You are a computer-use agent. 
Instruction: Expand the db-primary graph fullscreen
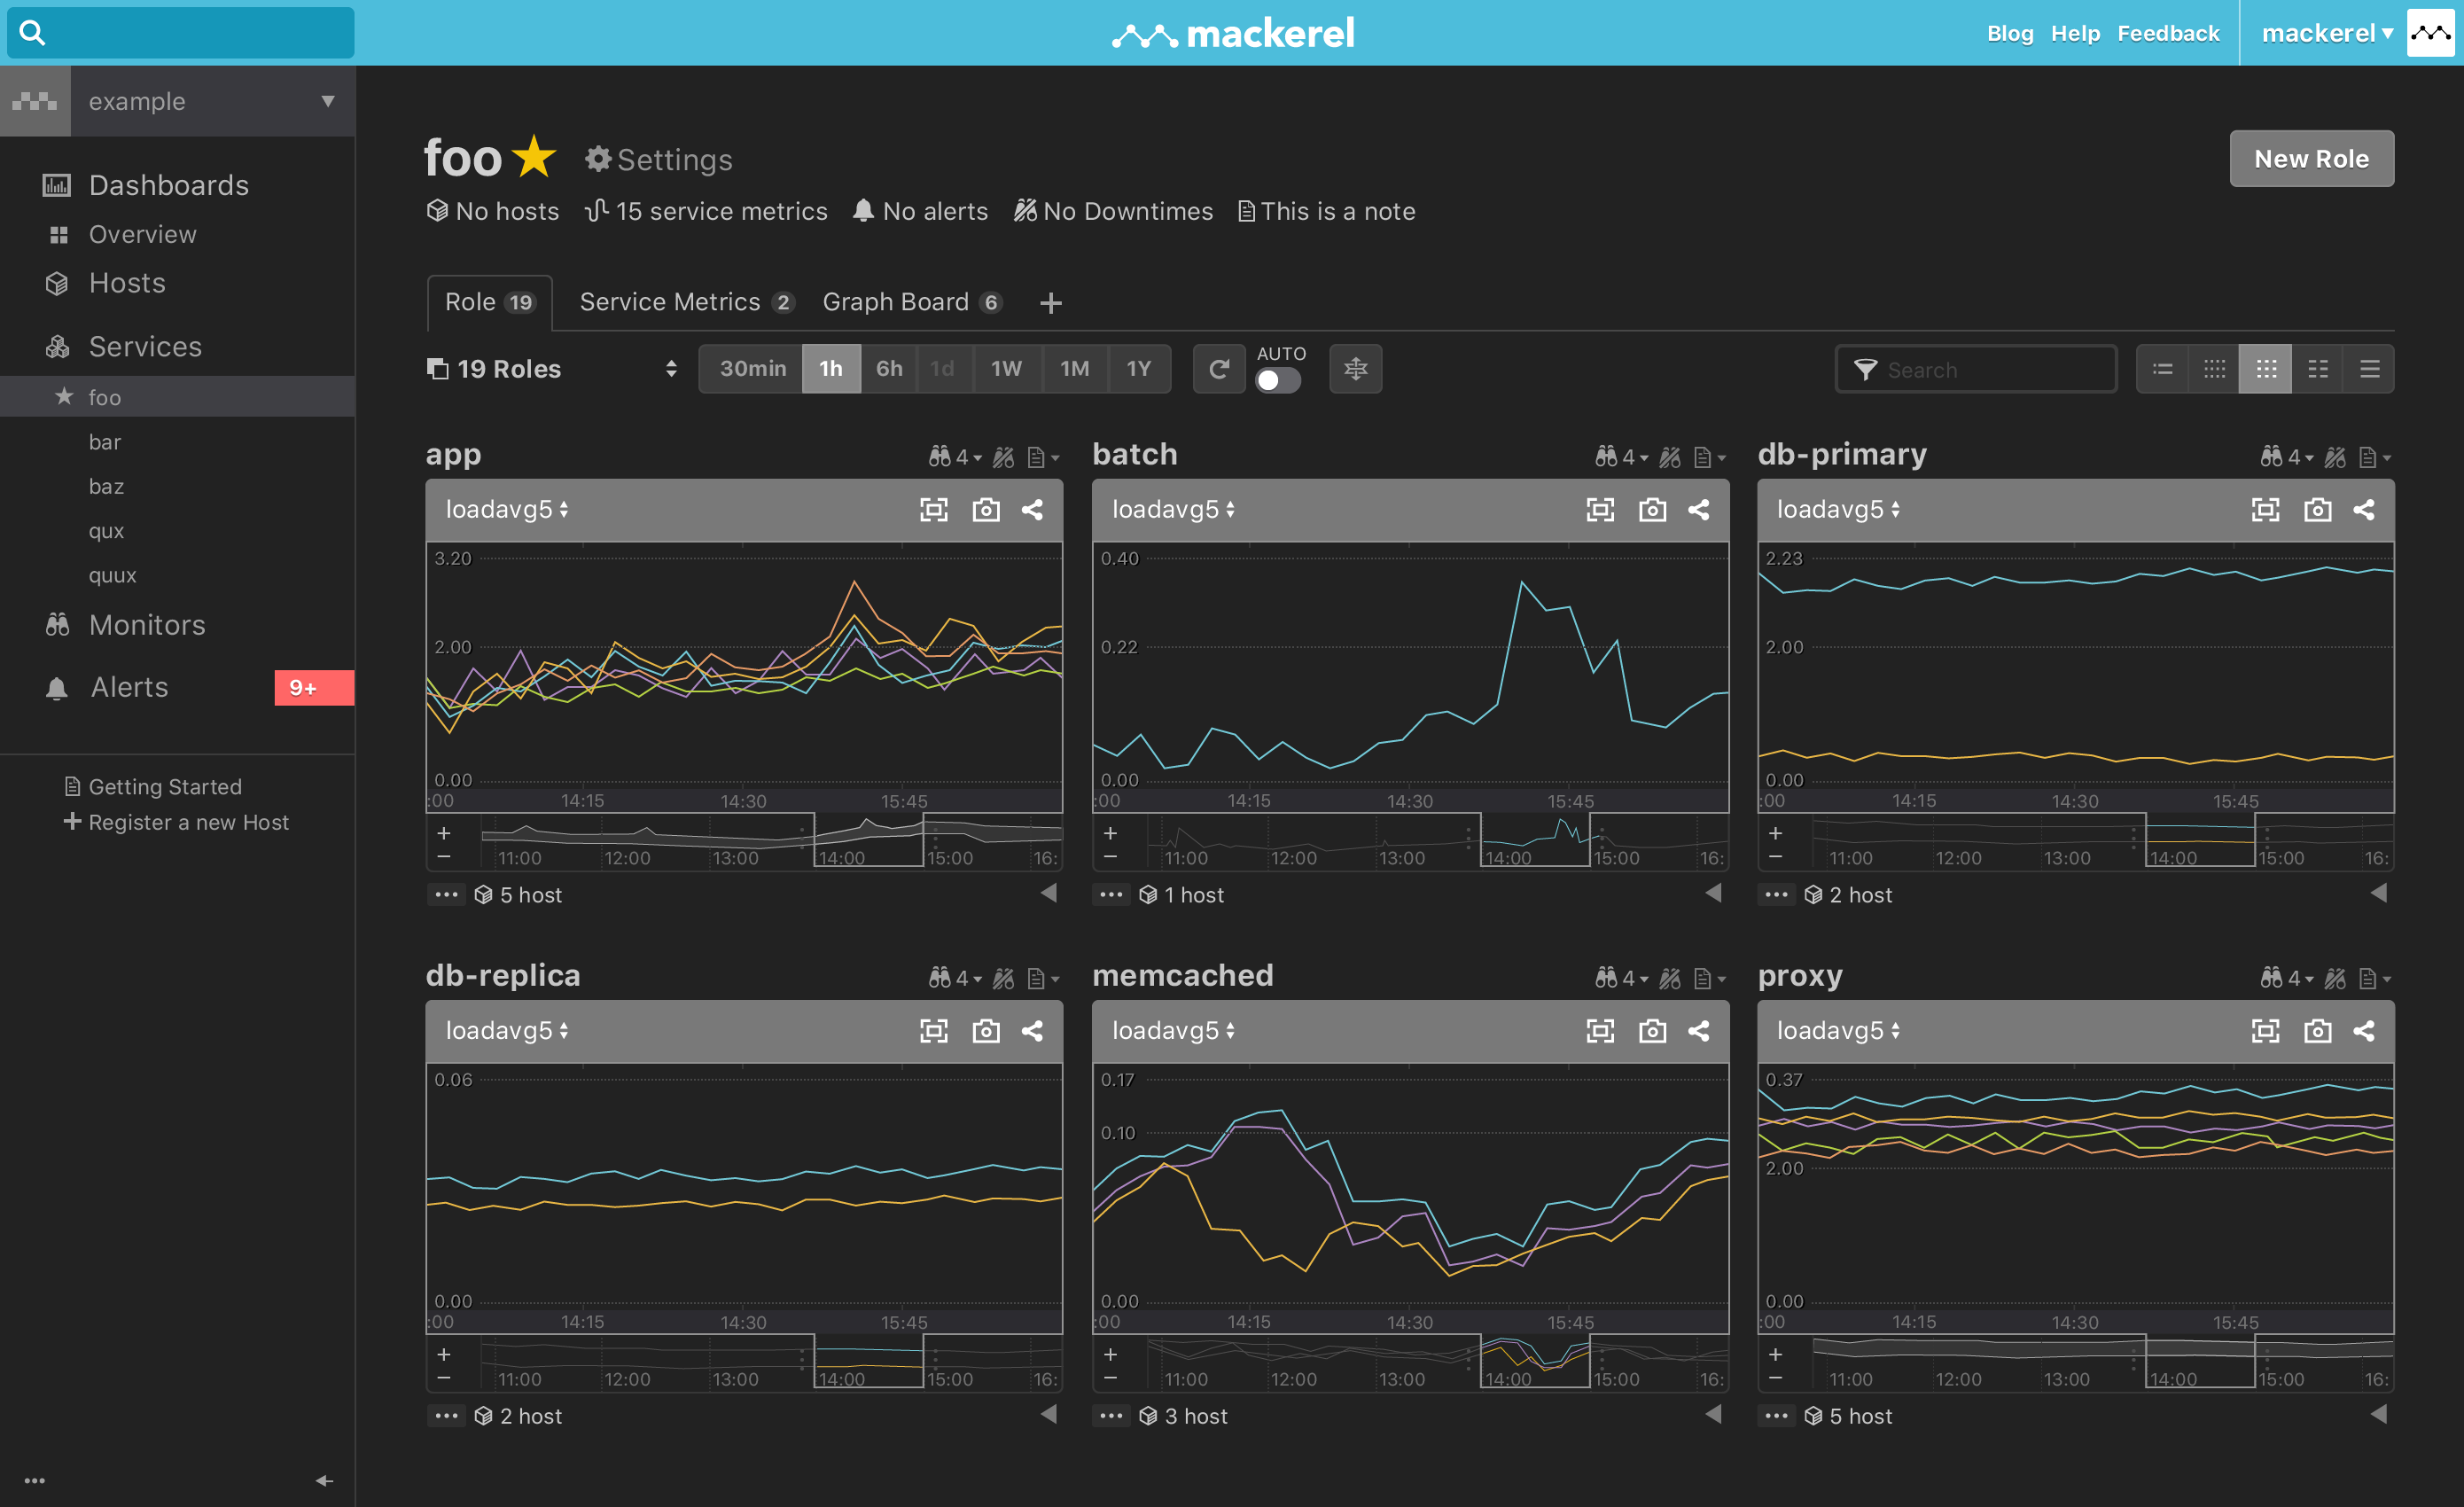[2265, 510]
